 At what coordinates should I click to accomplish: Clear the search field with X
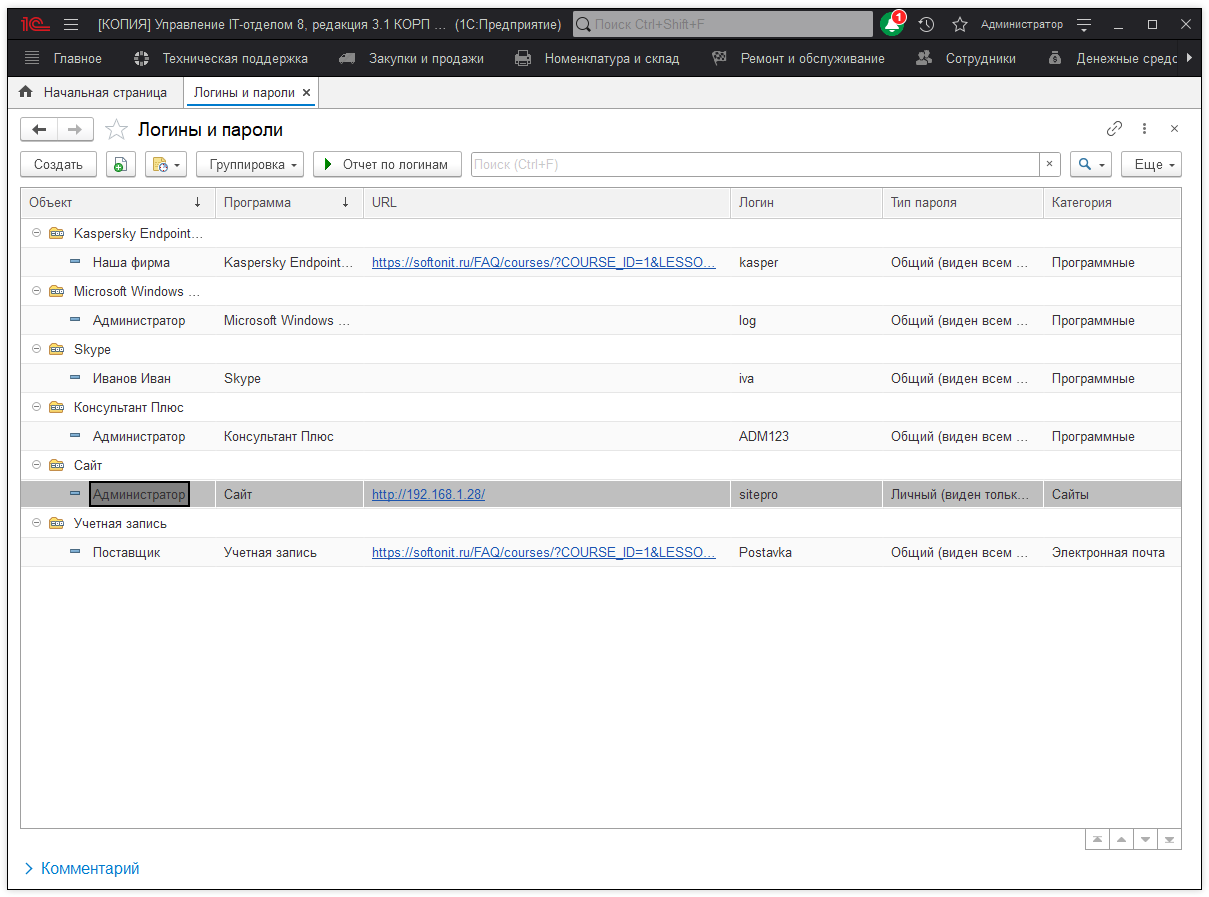[1049, 164]
